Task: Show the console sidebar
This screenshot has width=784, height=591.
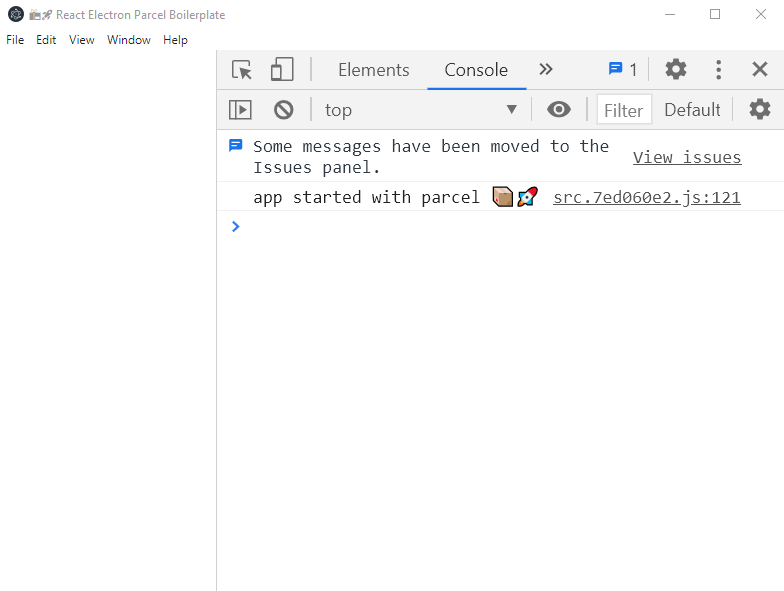Action: [x=240, y=110]
